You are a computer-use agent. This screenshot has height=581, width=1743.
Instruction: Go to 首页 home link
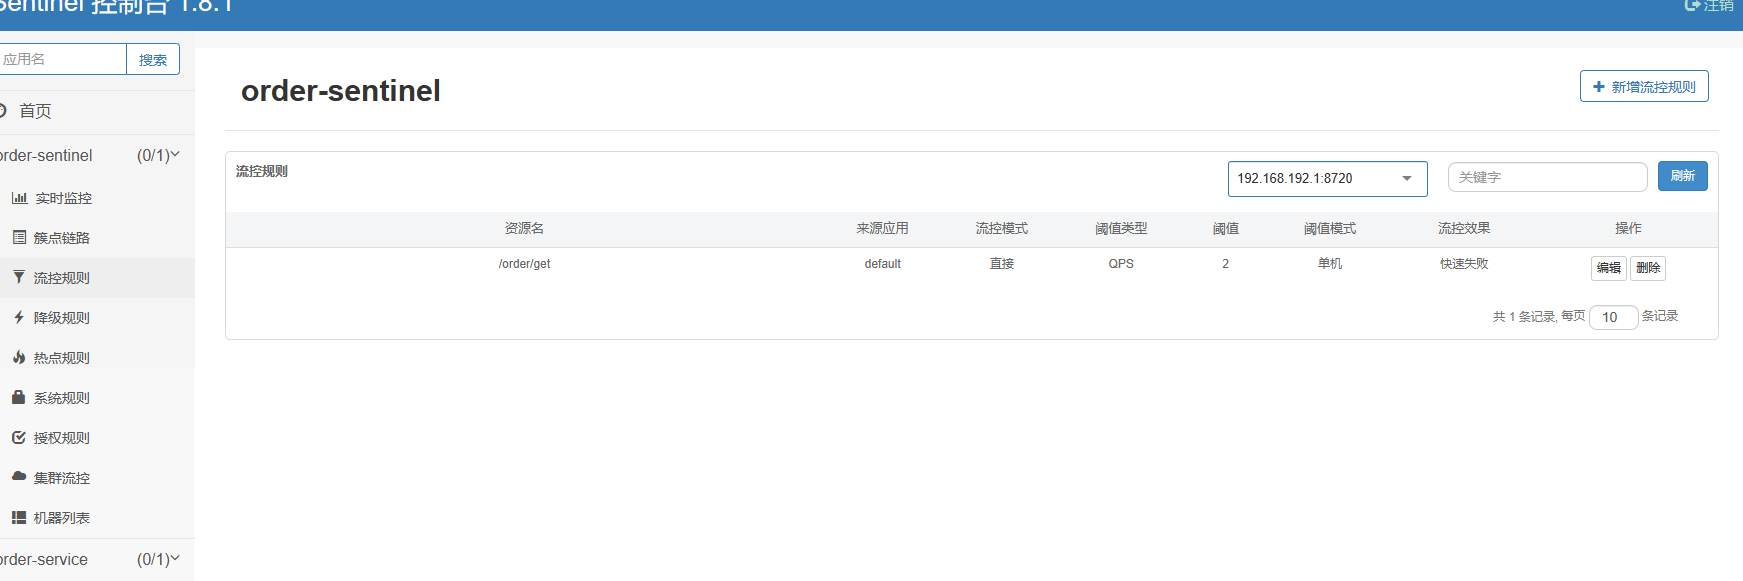click(35, 111)
